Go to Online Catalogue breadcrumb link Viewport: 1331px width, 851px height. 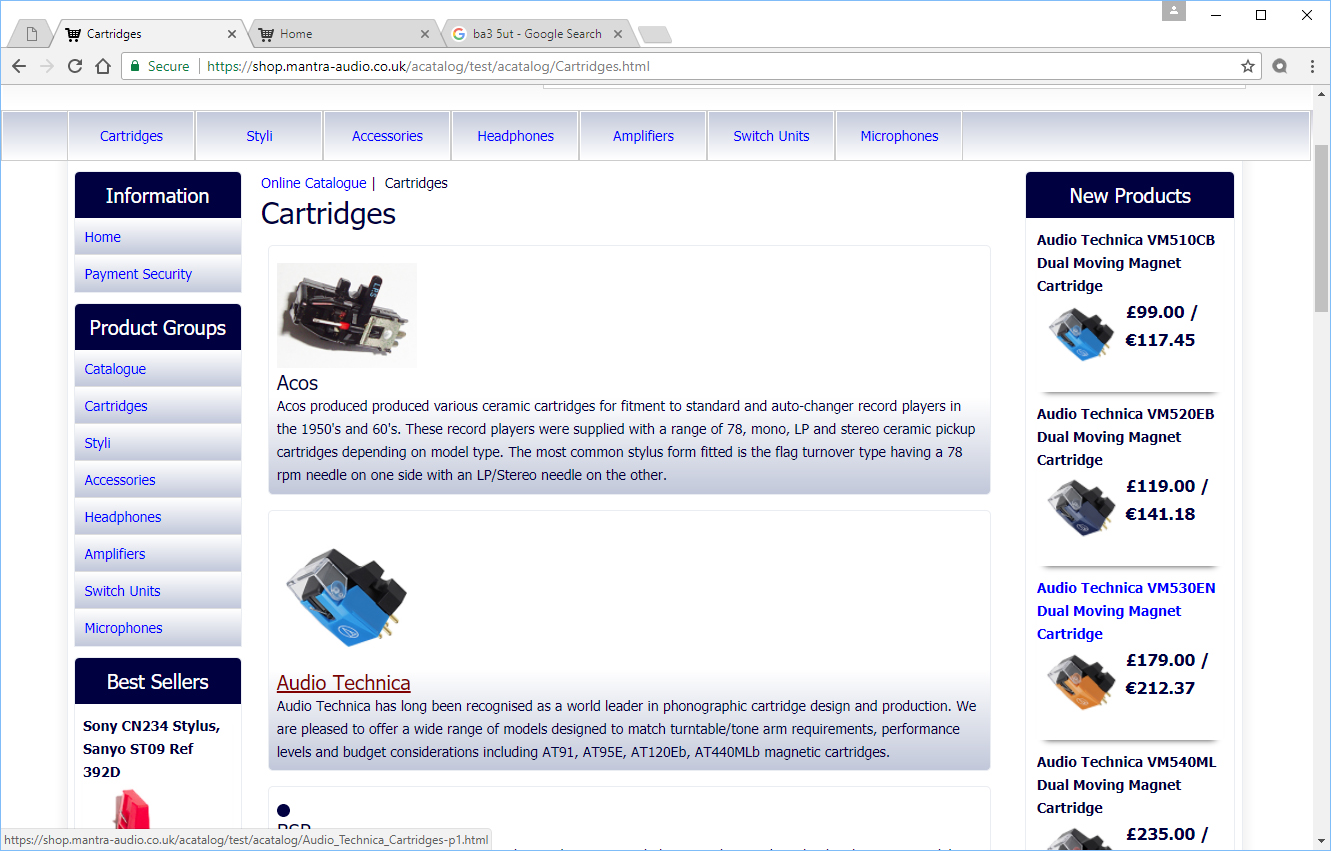tap(313, 183)
